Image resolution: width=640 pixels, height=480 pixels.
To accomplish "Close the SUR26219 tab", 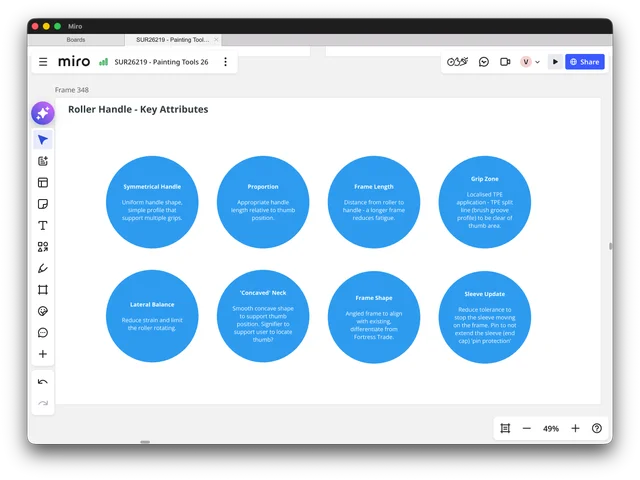I will [x=216, y=40].
